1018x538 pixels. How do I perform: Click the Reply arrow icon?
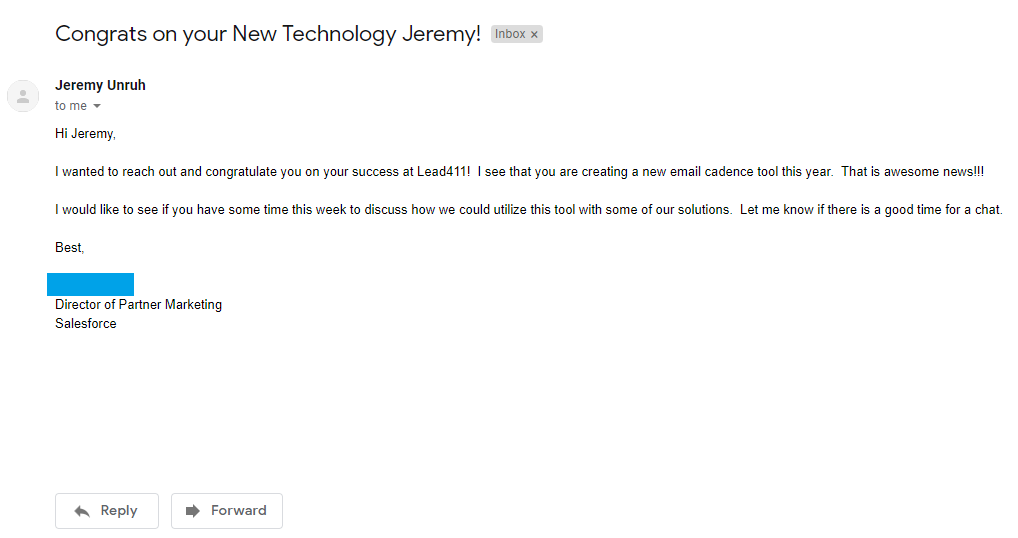(82, 511)
